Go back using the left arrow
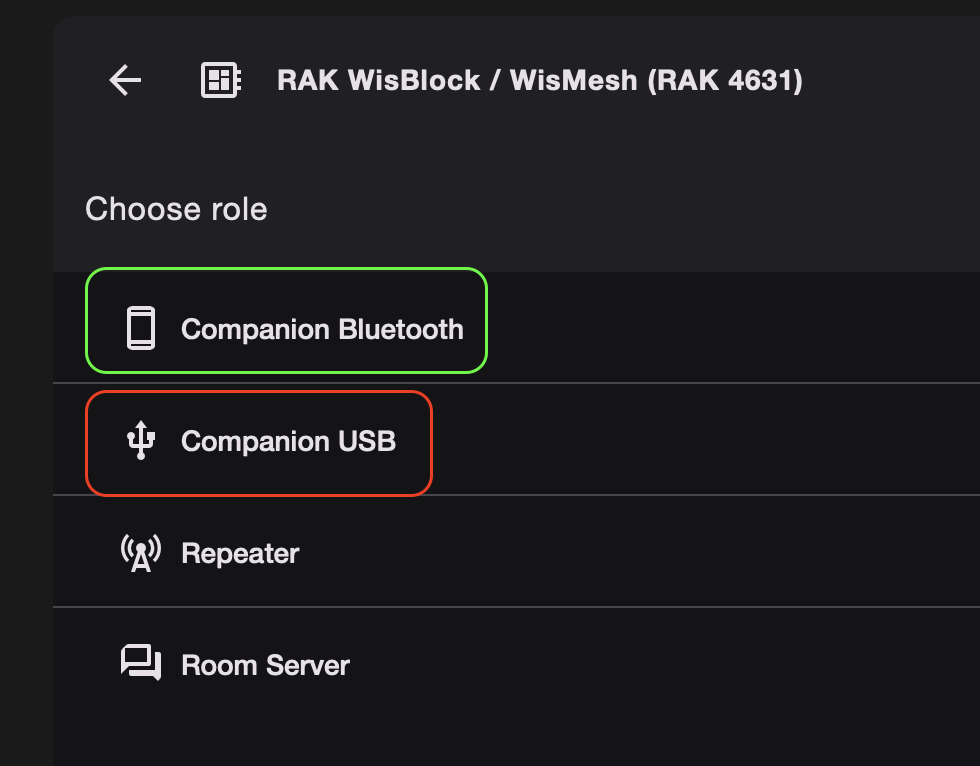 pos(125,80)
